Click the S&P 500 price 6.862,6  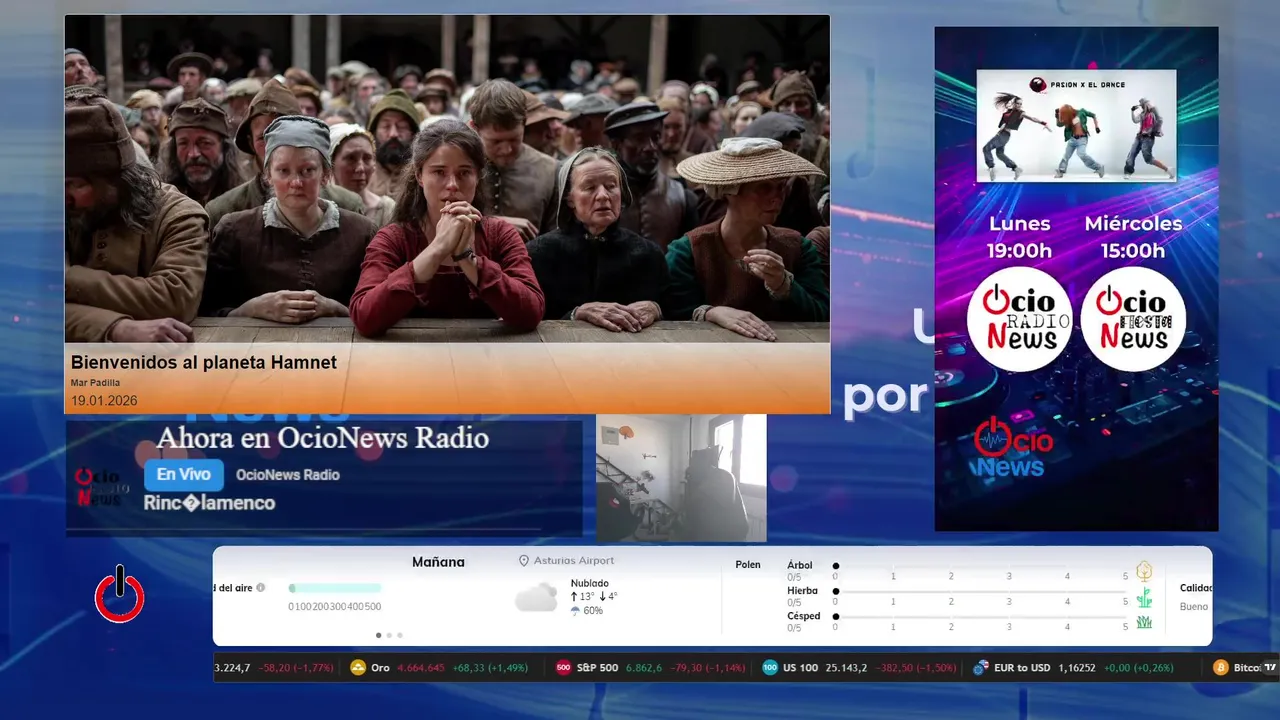tap(644, 668)
